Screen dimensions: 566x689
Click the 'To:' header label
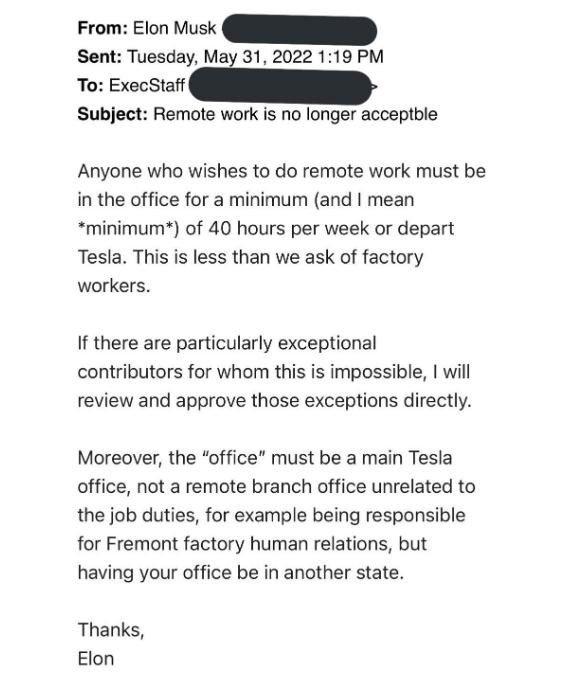91,85
